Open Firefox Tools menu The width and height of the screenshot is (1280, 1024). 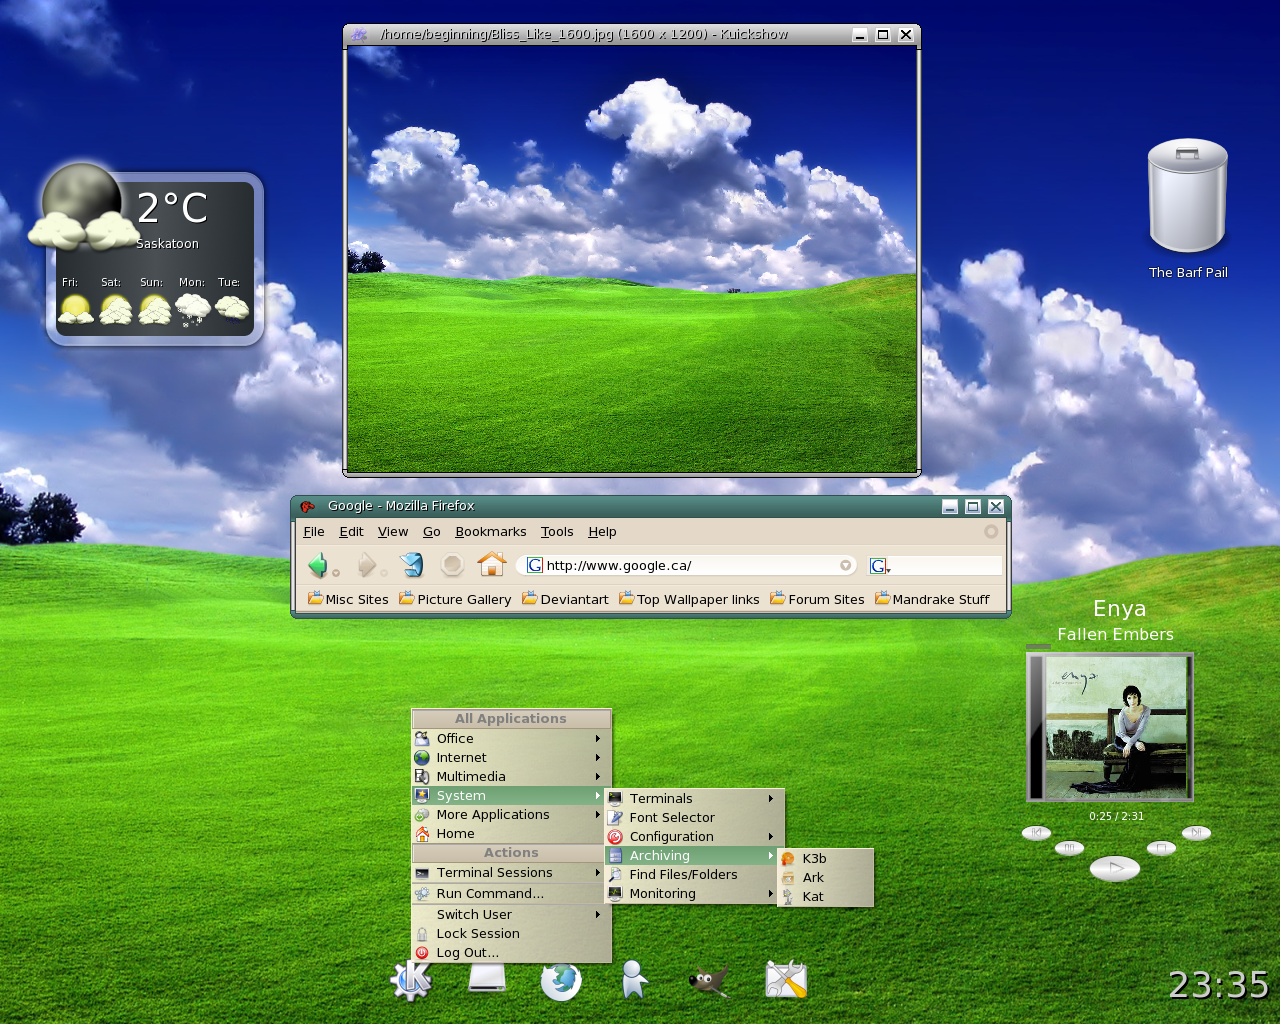click(x=557, y=532)
